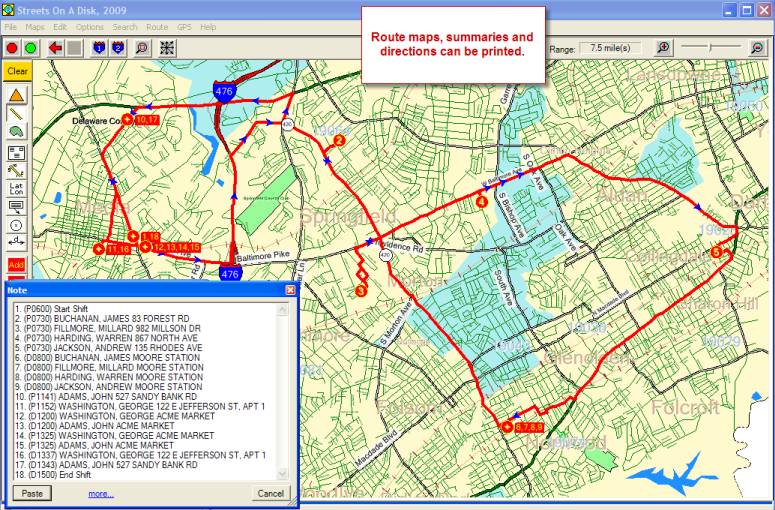Click route stop marker 4 on map

pyautogui.click(x=481, y=201)
